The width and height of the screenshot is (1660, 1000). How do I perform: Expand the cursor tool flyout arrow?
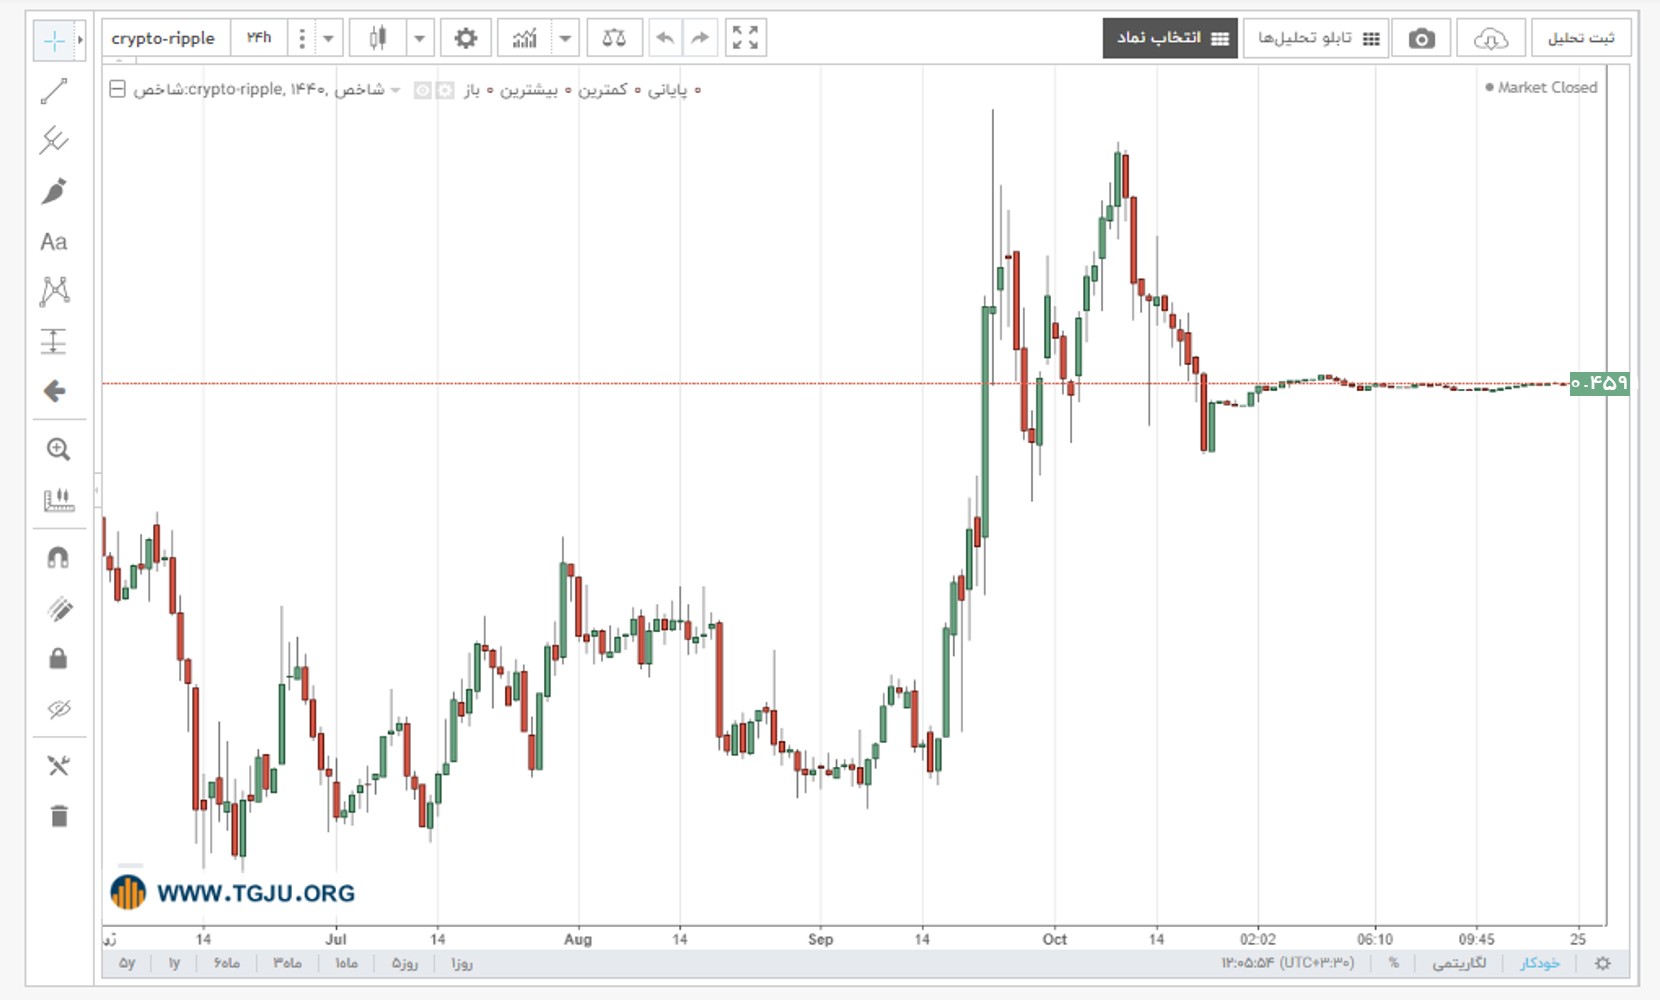pos(80,40)
